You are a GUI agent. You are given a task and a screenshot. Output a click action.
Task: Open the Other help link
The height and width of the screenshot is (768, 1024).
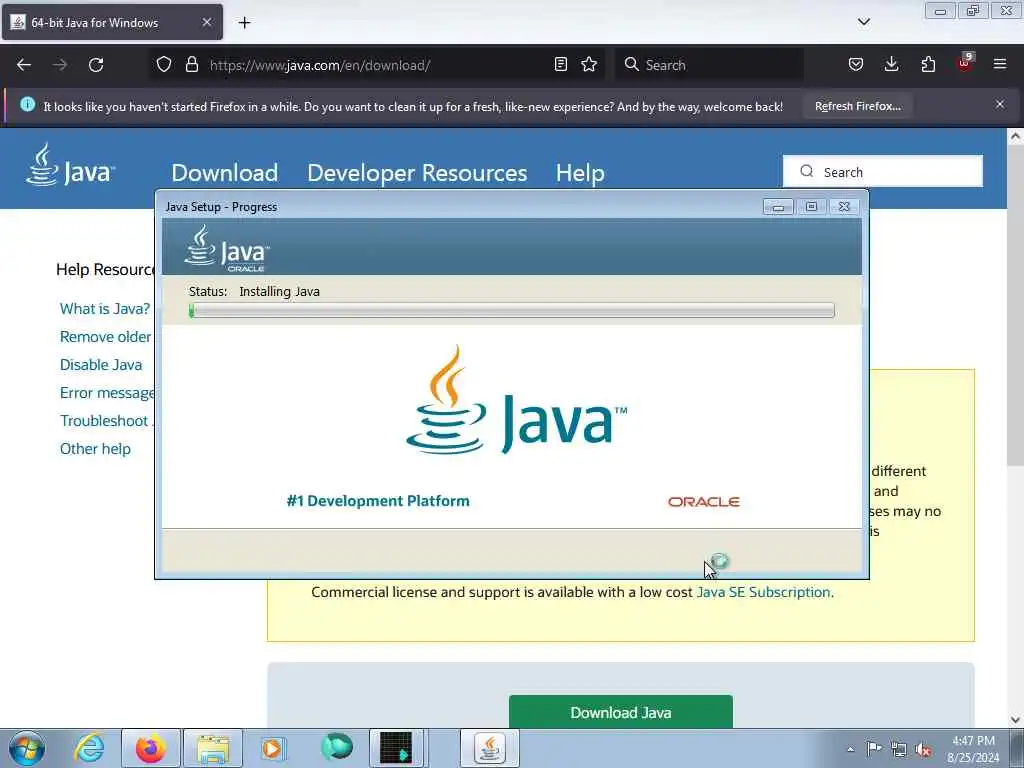coord(95,449)
